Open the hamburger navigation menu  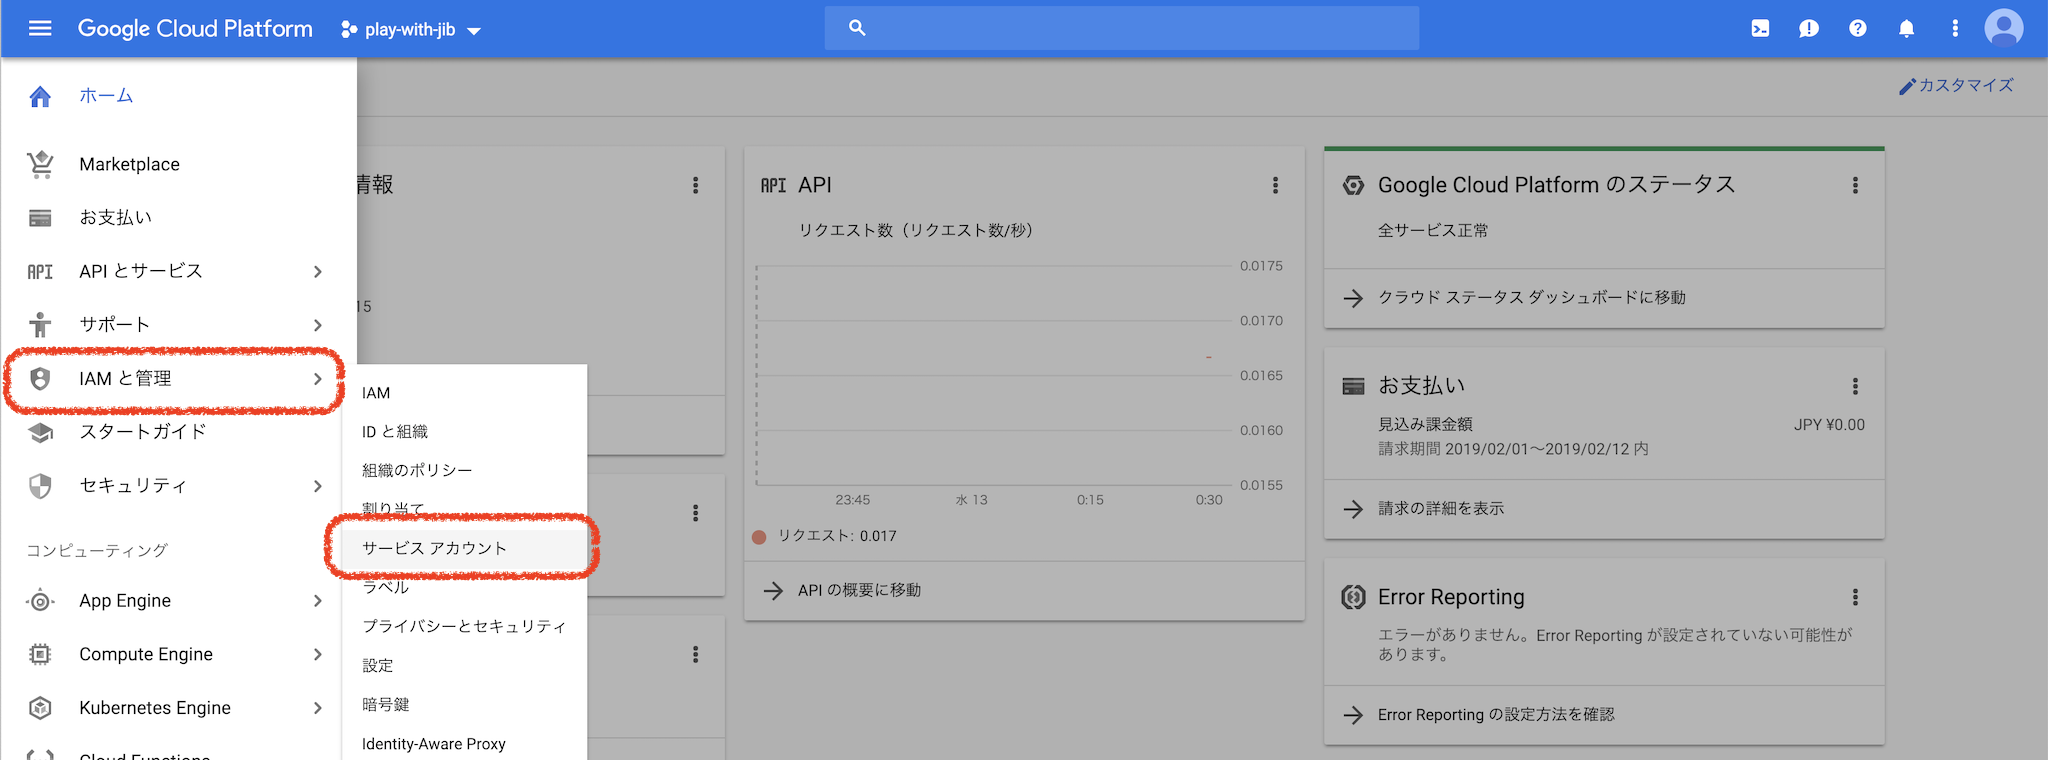[40, 28]
